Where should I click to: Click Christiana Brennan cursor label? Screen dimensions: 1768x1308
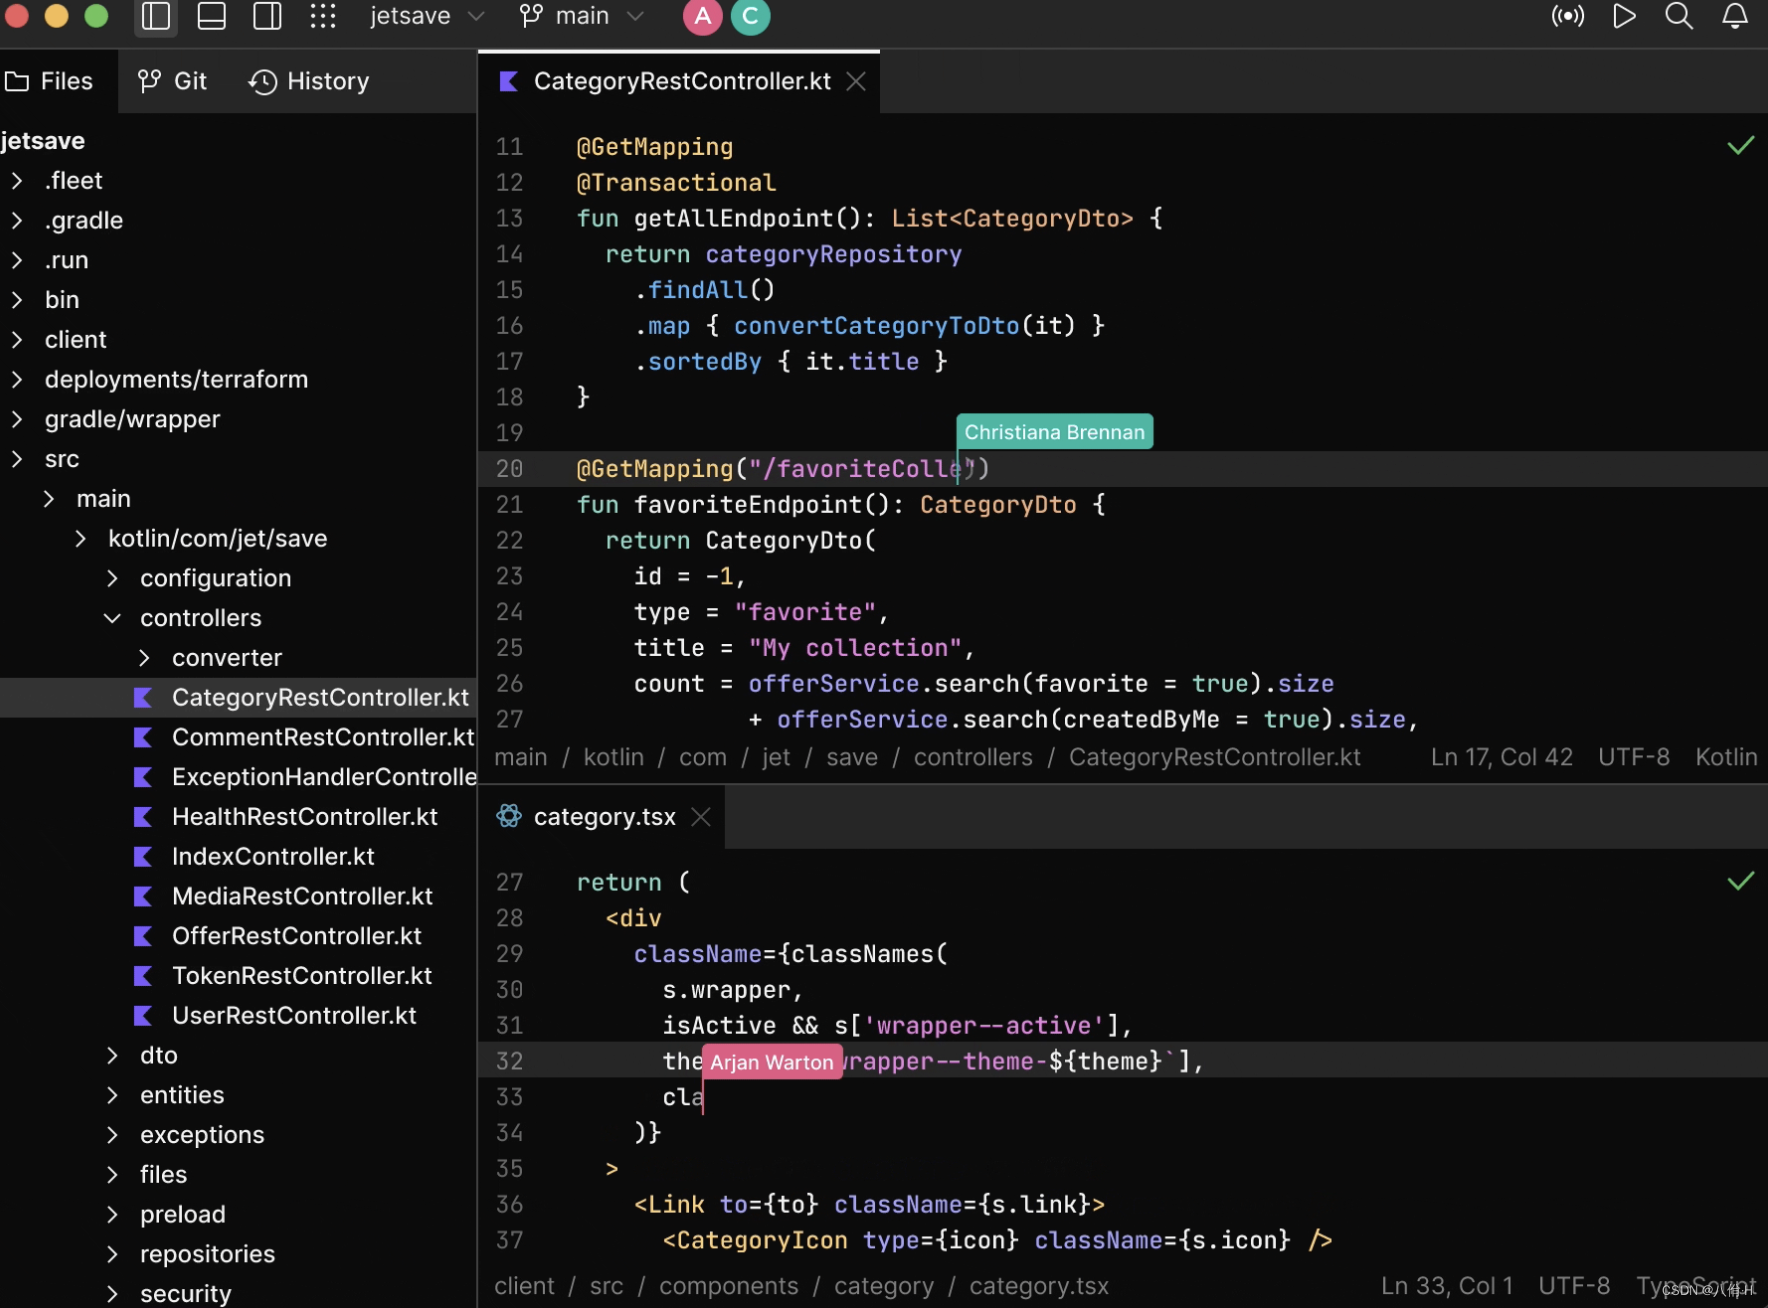1054,432
